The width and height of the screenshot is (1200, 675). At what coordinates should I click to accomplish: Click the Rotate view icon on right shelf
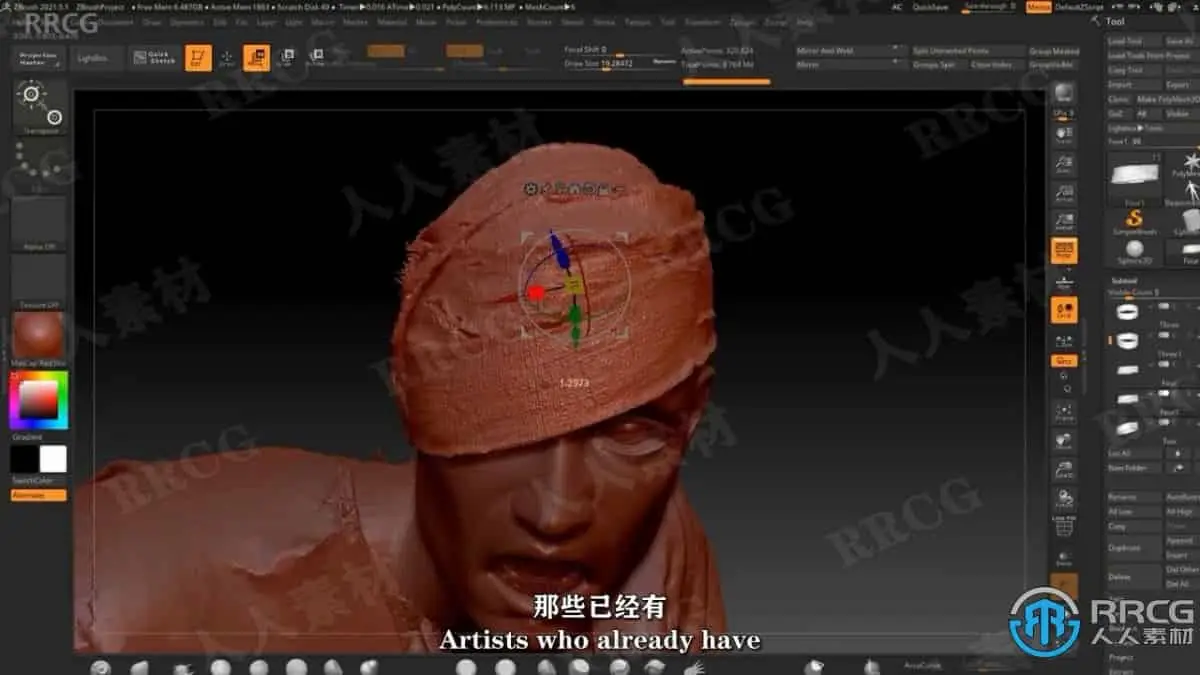point(1064,499)
